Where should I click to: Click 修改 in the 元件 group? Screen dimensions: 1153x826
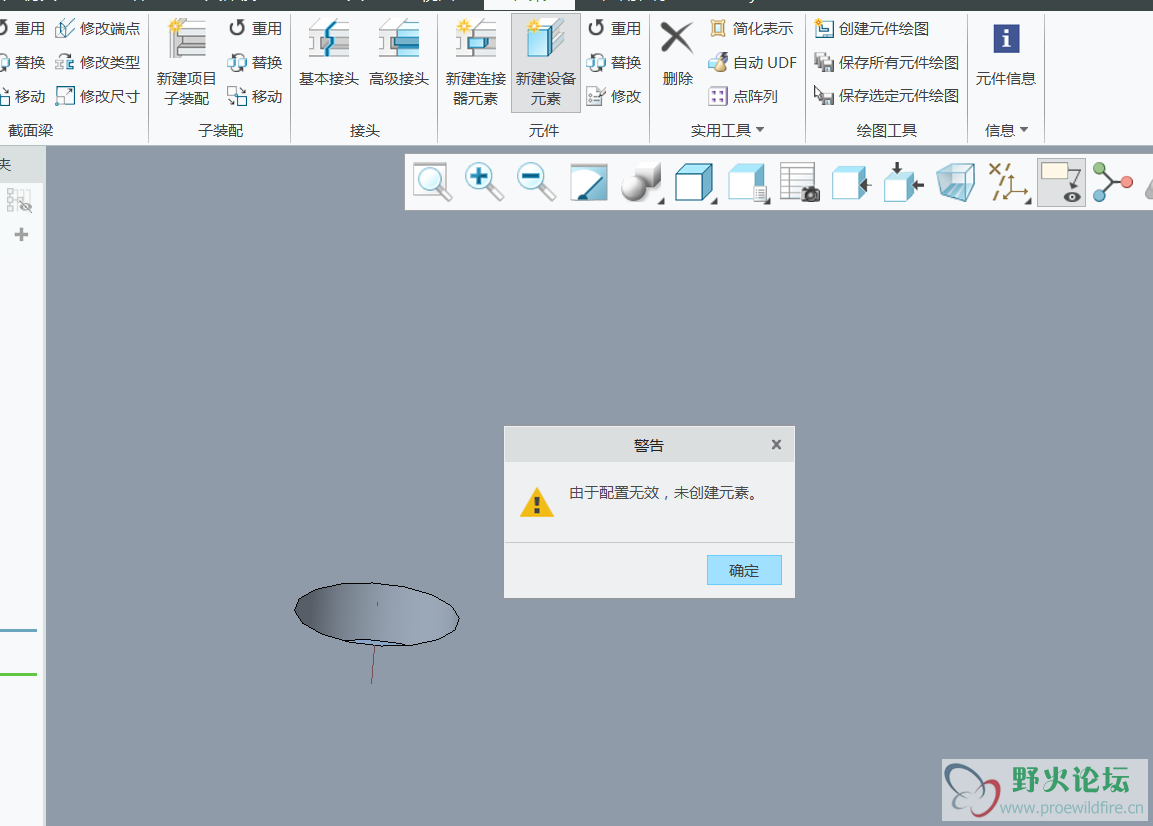click(615, 96)
